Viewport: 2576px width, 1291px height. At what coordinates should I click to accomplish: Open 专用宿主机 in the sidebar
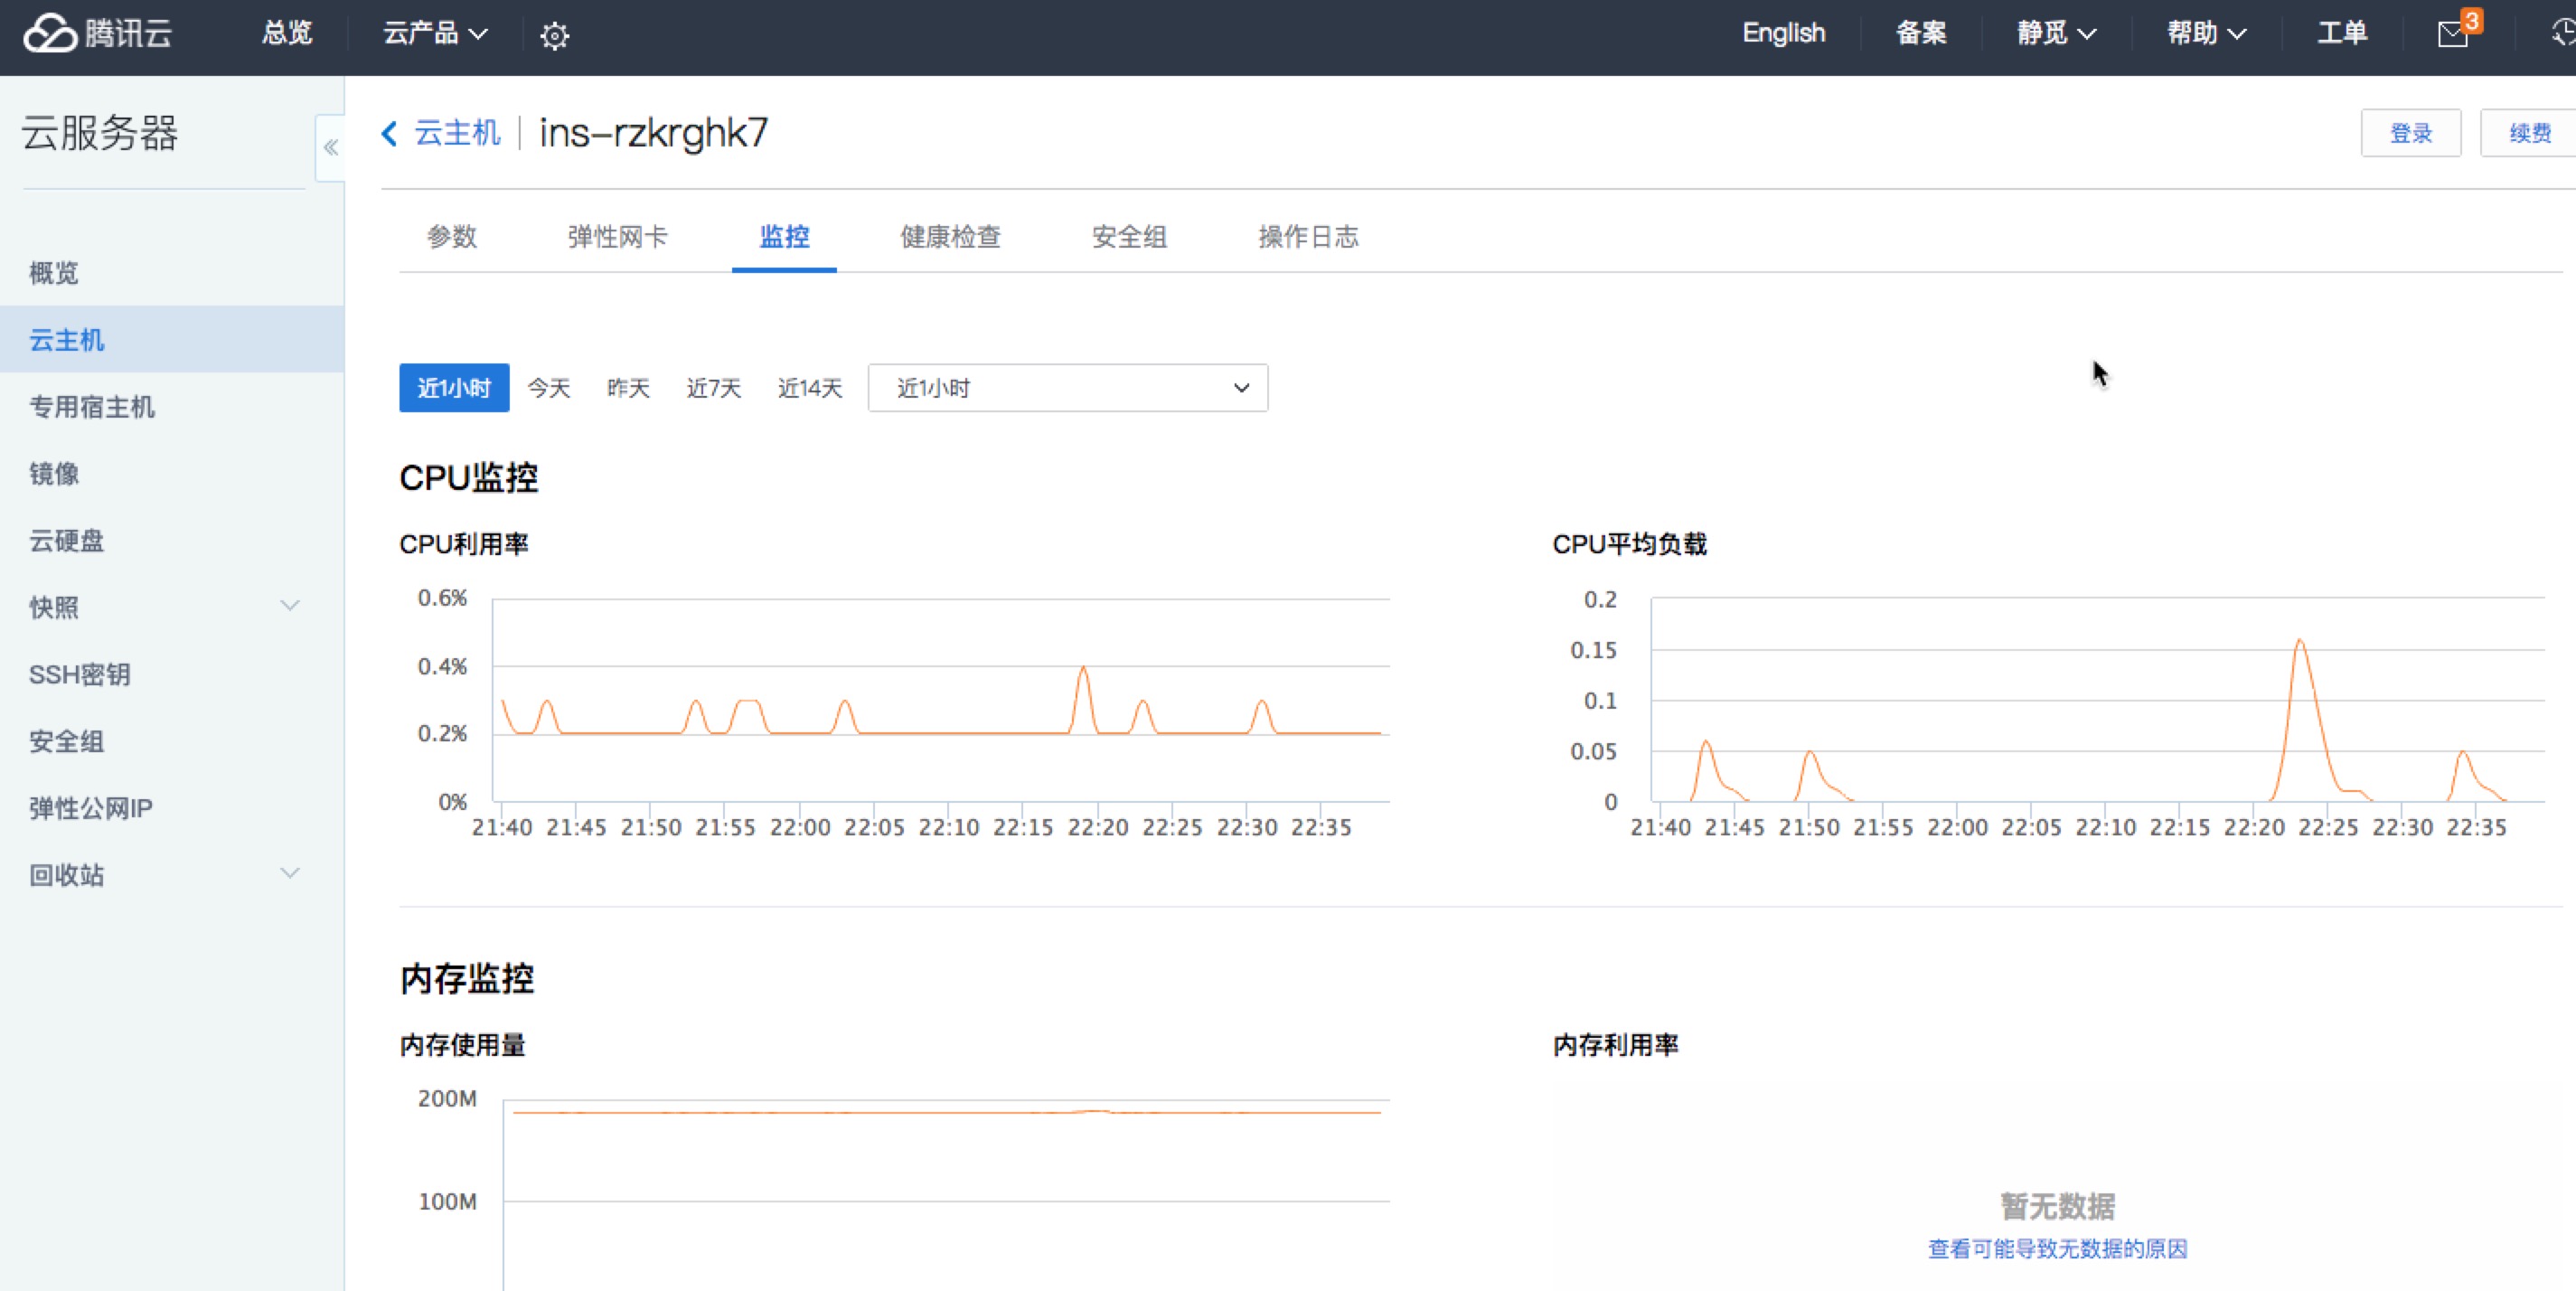coord(92,407)
